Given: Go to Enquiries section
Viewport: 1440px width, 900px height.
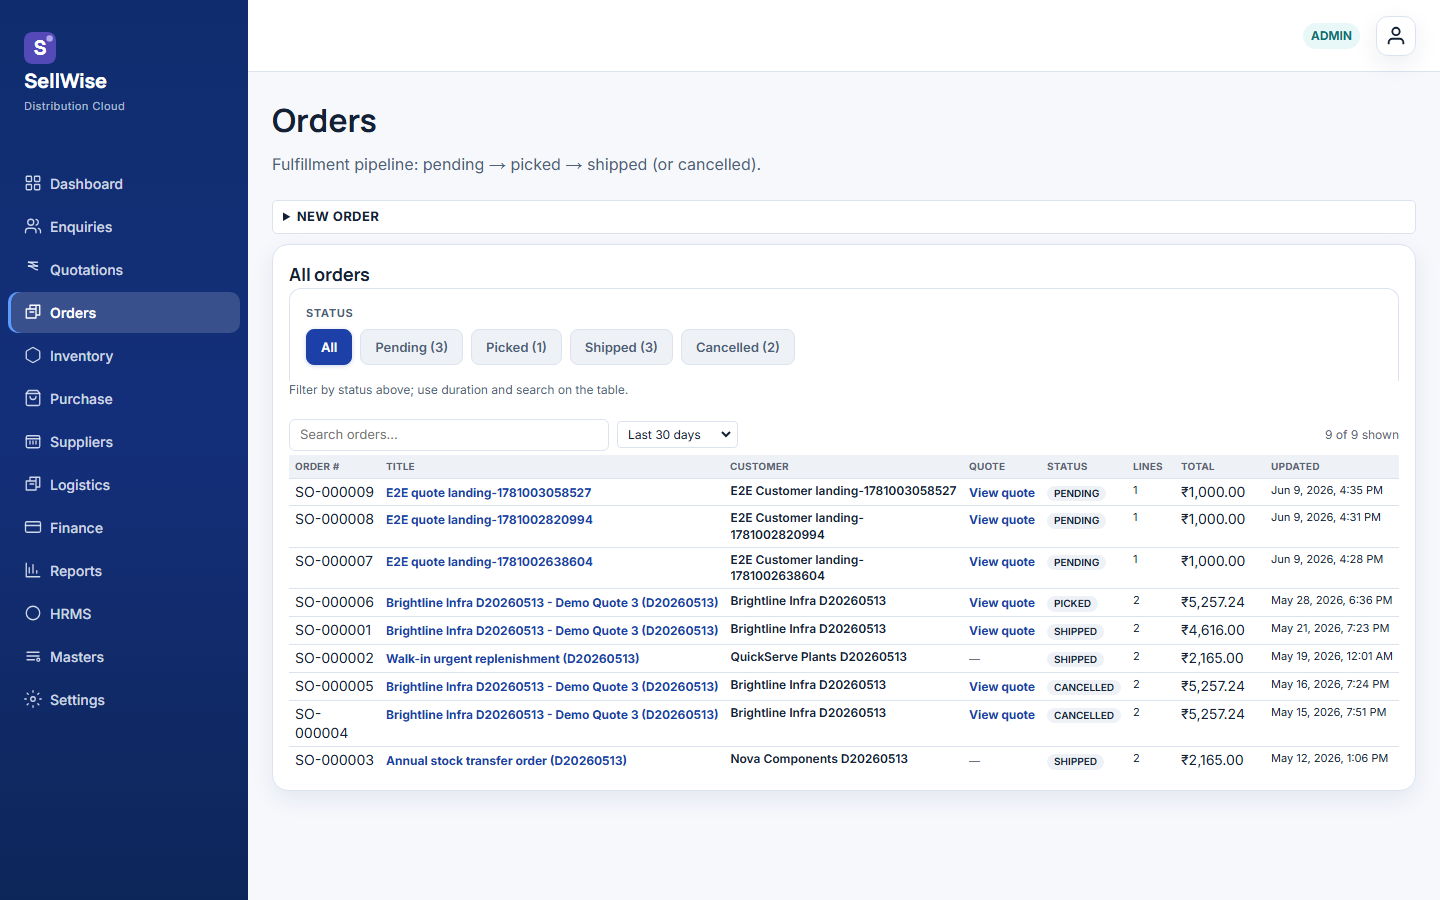Looking at the screenshot, I should (x=124, y=227).
